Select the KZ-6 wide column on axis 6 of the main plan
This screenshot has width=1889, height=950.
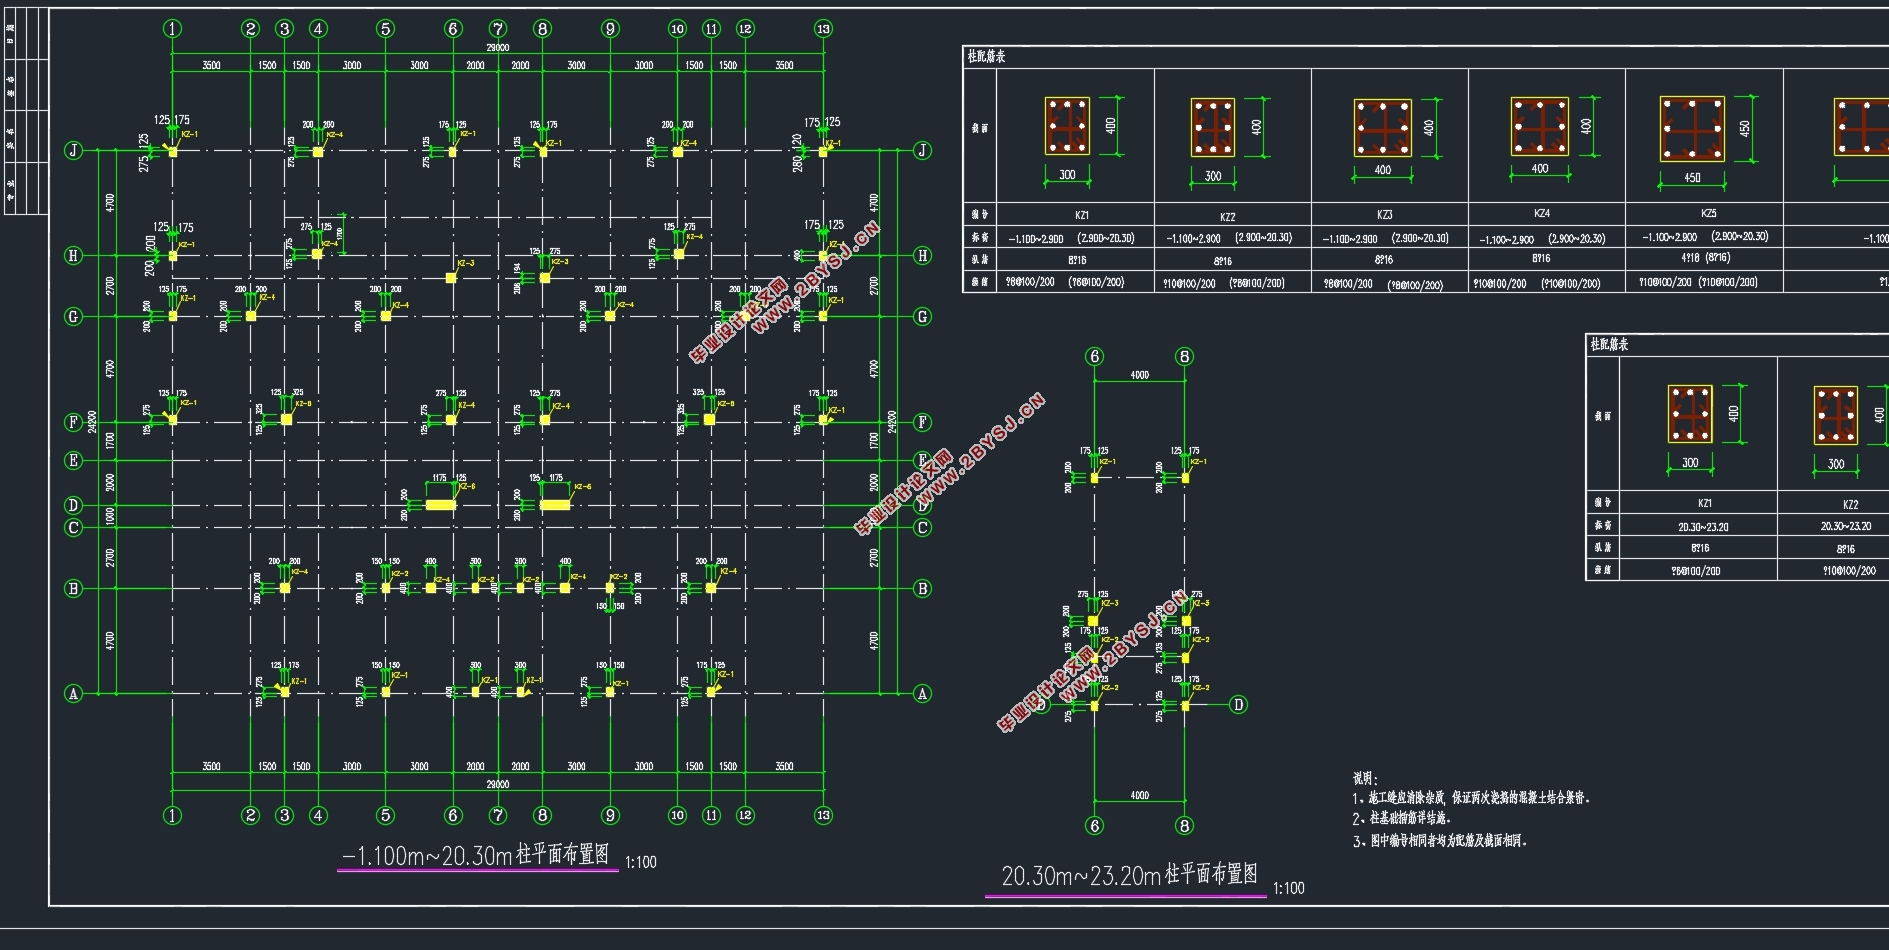pos(441,505)
